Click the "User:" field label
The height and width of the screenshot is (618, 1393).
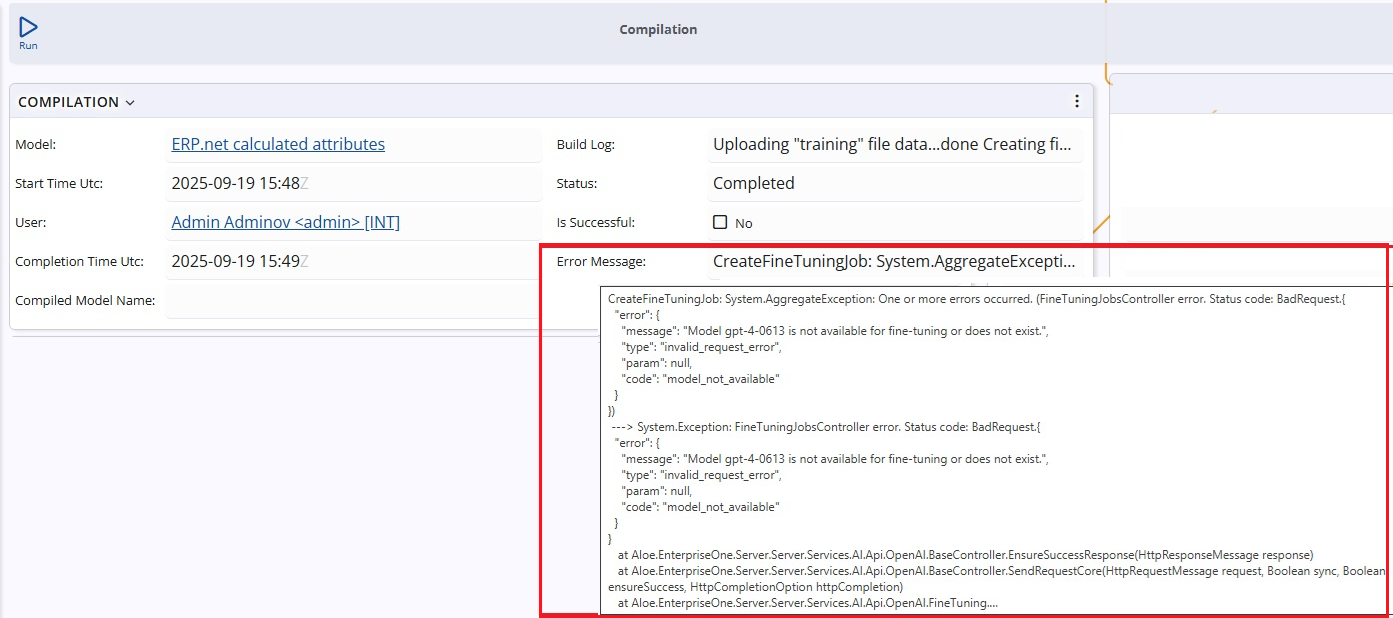pos(31,223)
